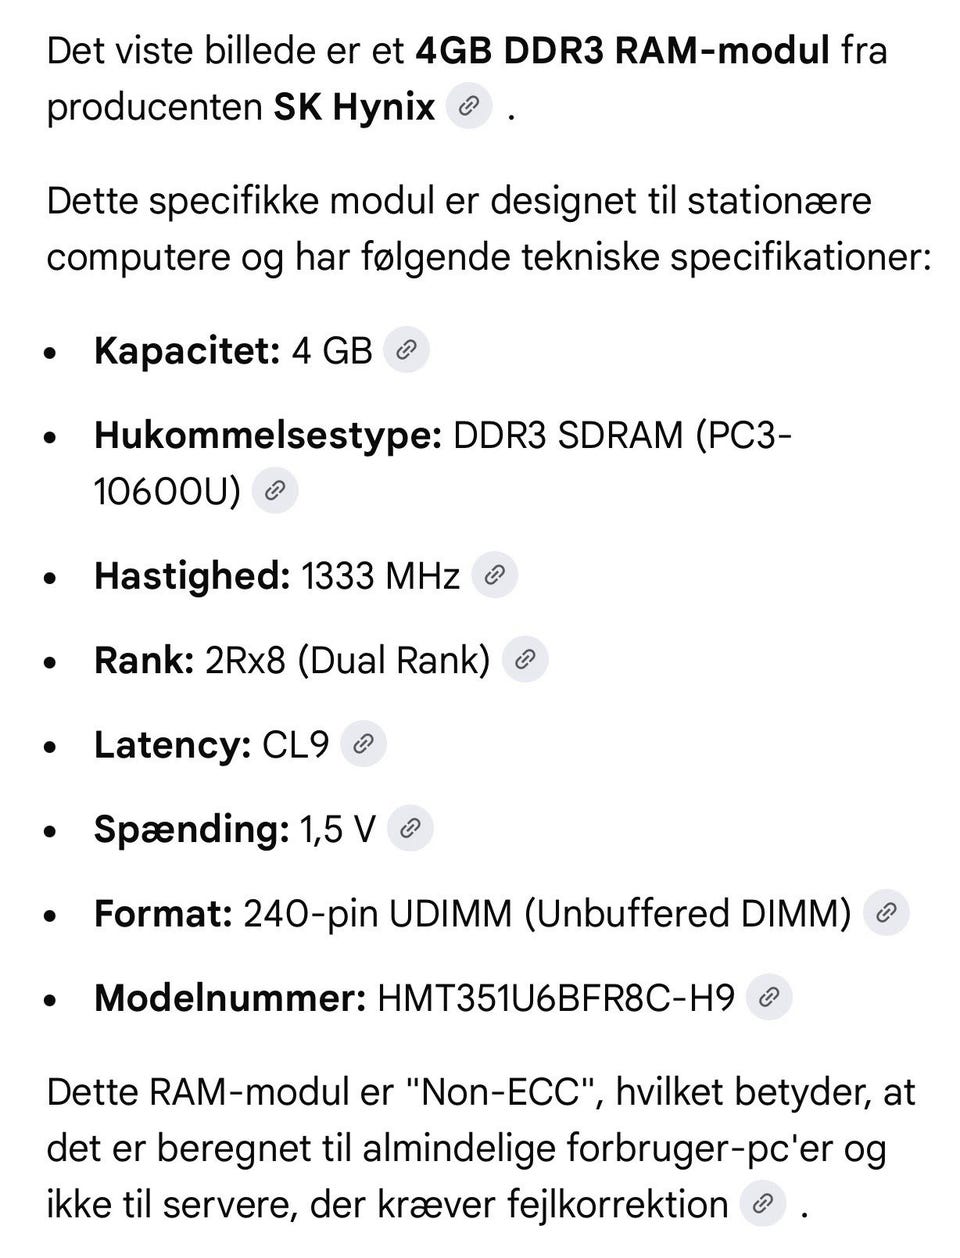The image size is (960, 1258).
Task: Click the bold text 4GB DDR3 RAM-modul
Action: click(x=622, y=49)
